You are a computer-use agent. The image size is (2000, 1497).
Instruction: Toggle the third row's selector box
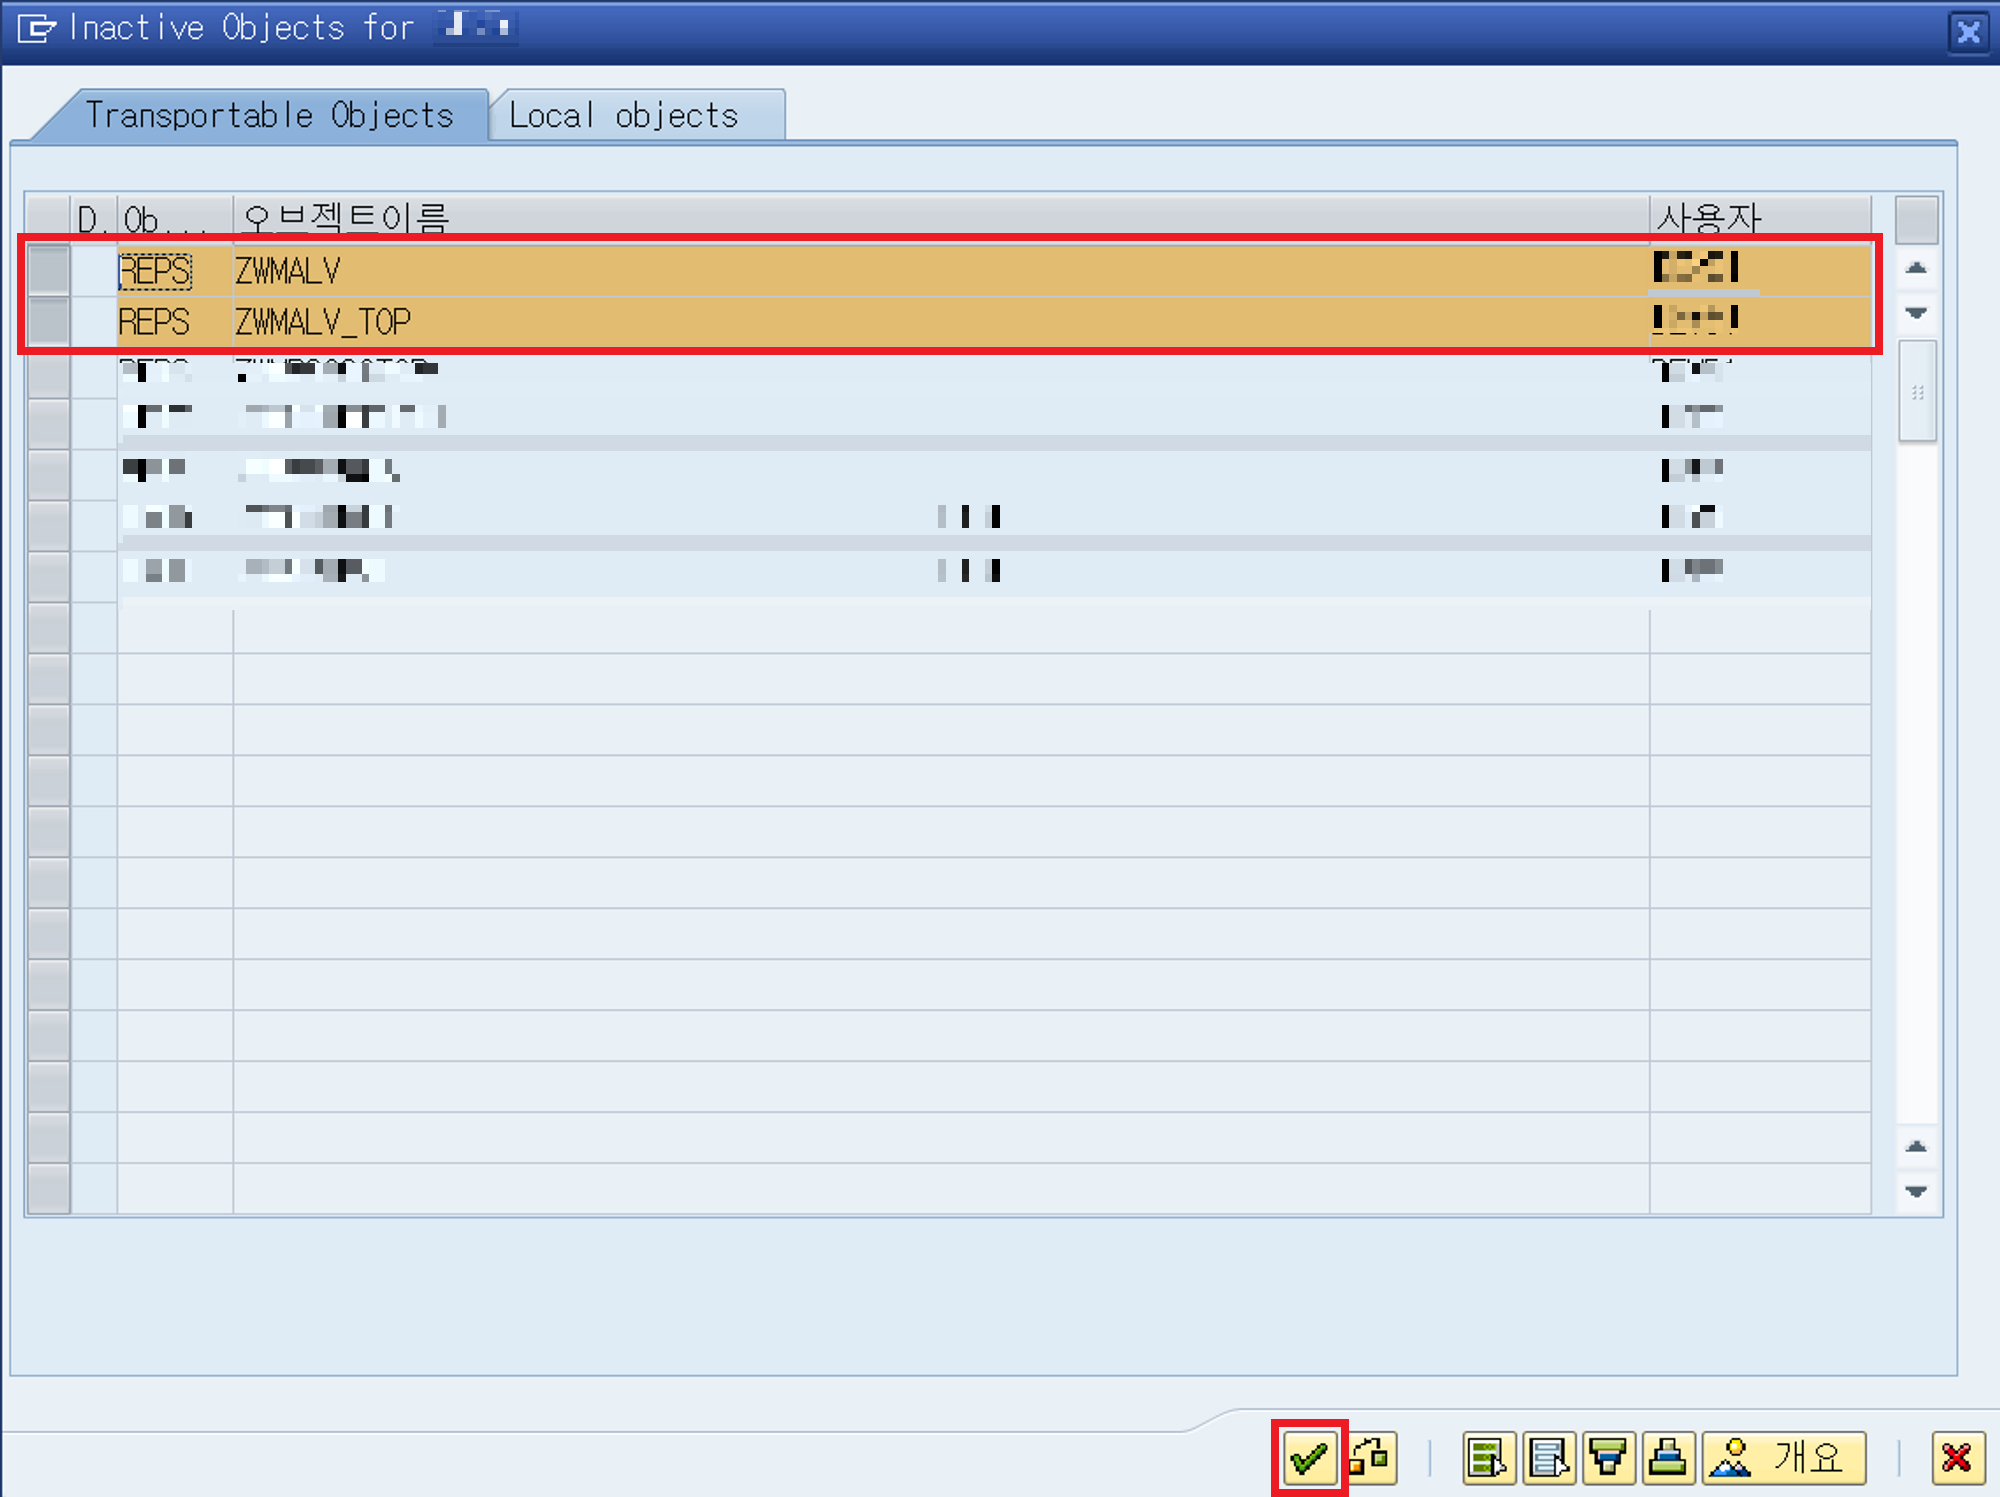(48, 372)
